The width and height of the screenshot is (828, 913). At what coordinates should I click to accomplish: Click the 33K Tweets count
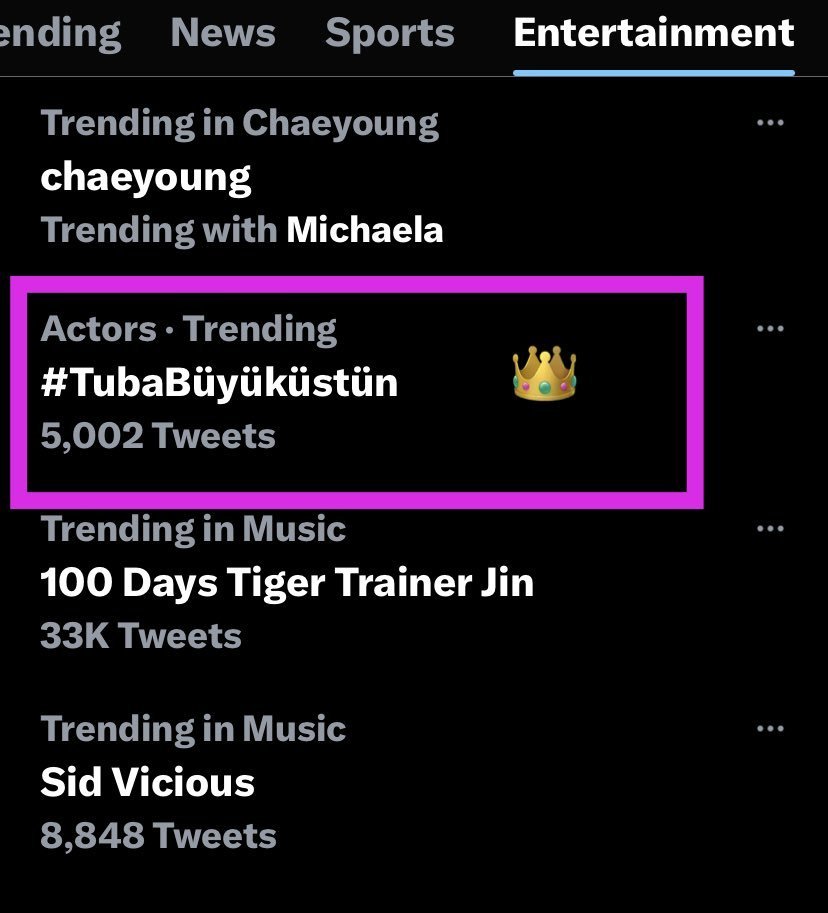(141, 636)
